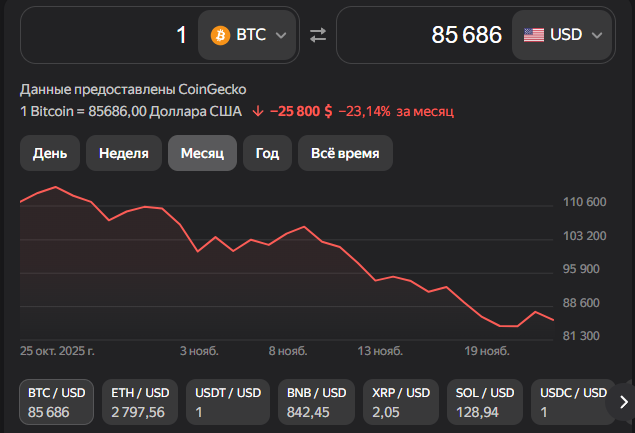This screenshot has height=433, width=635.
Task: Select the Год time range
Action: (x=267, y=153)
